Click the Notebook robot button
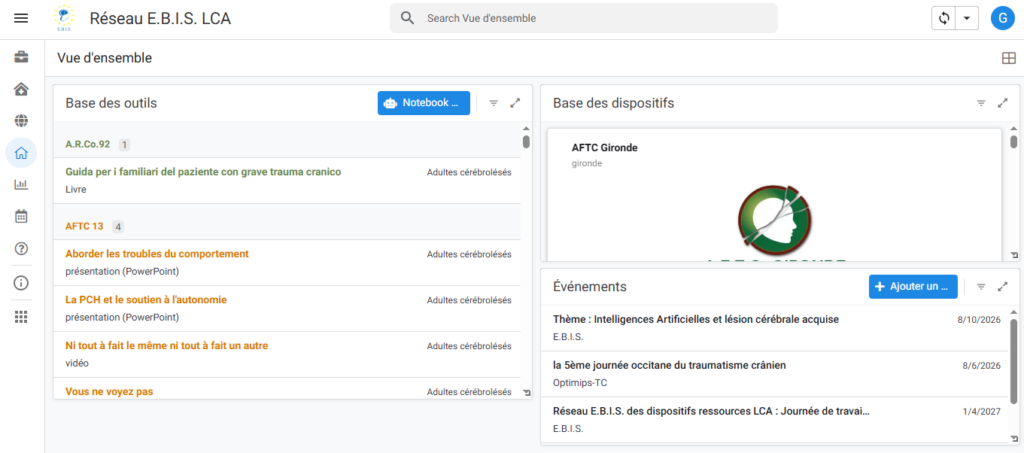 point(424,103)
